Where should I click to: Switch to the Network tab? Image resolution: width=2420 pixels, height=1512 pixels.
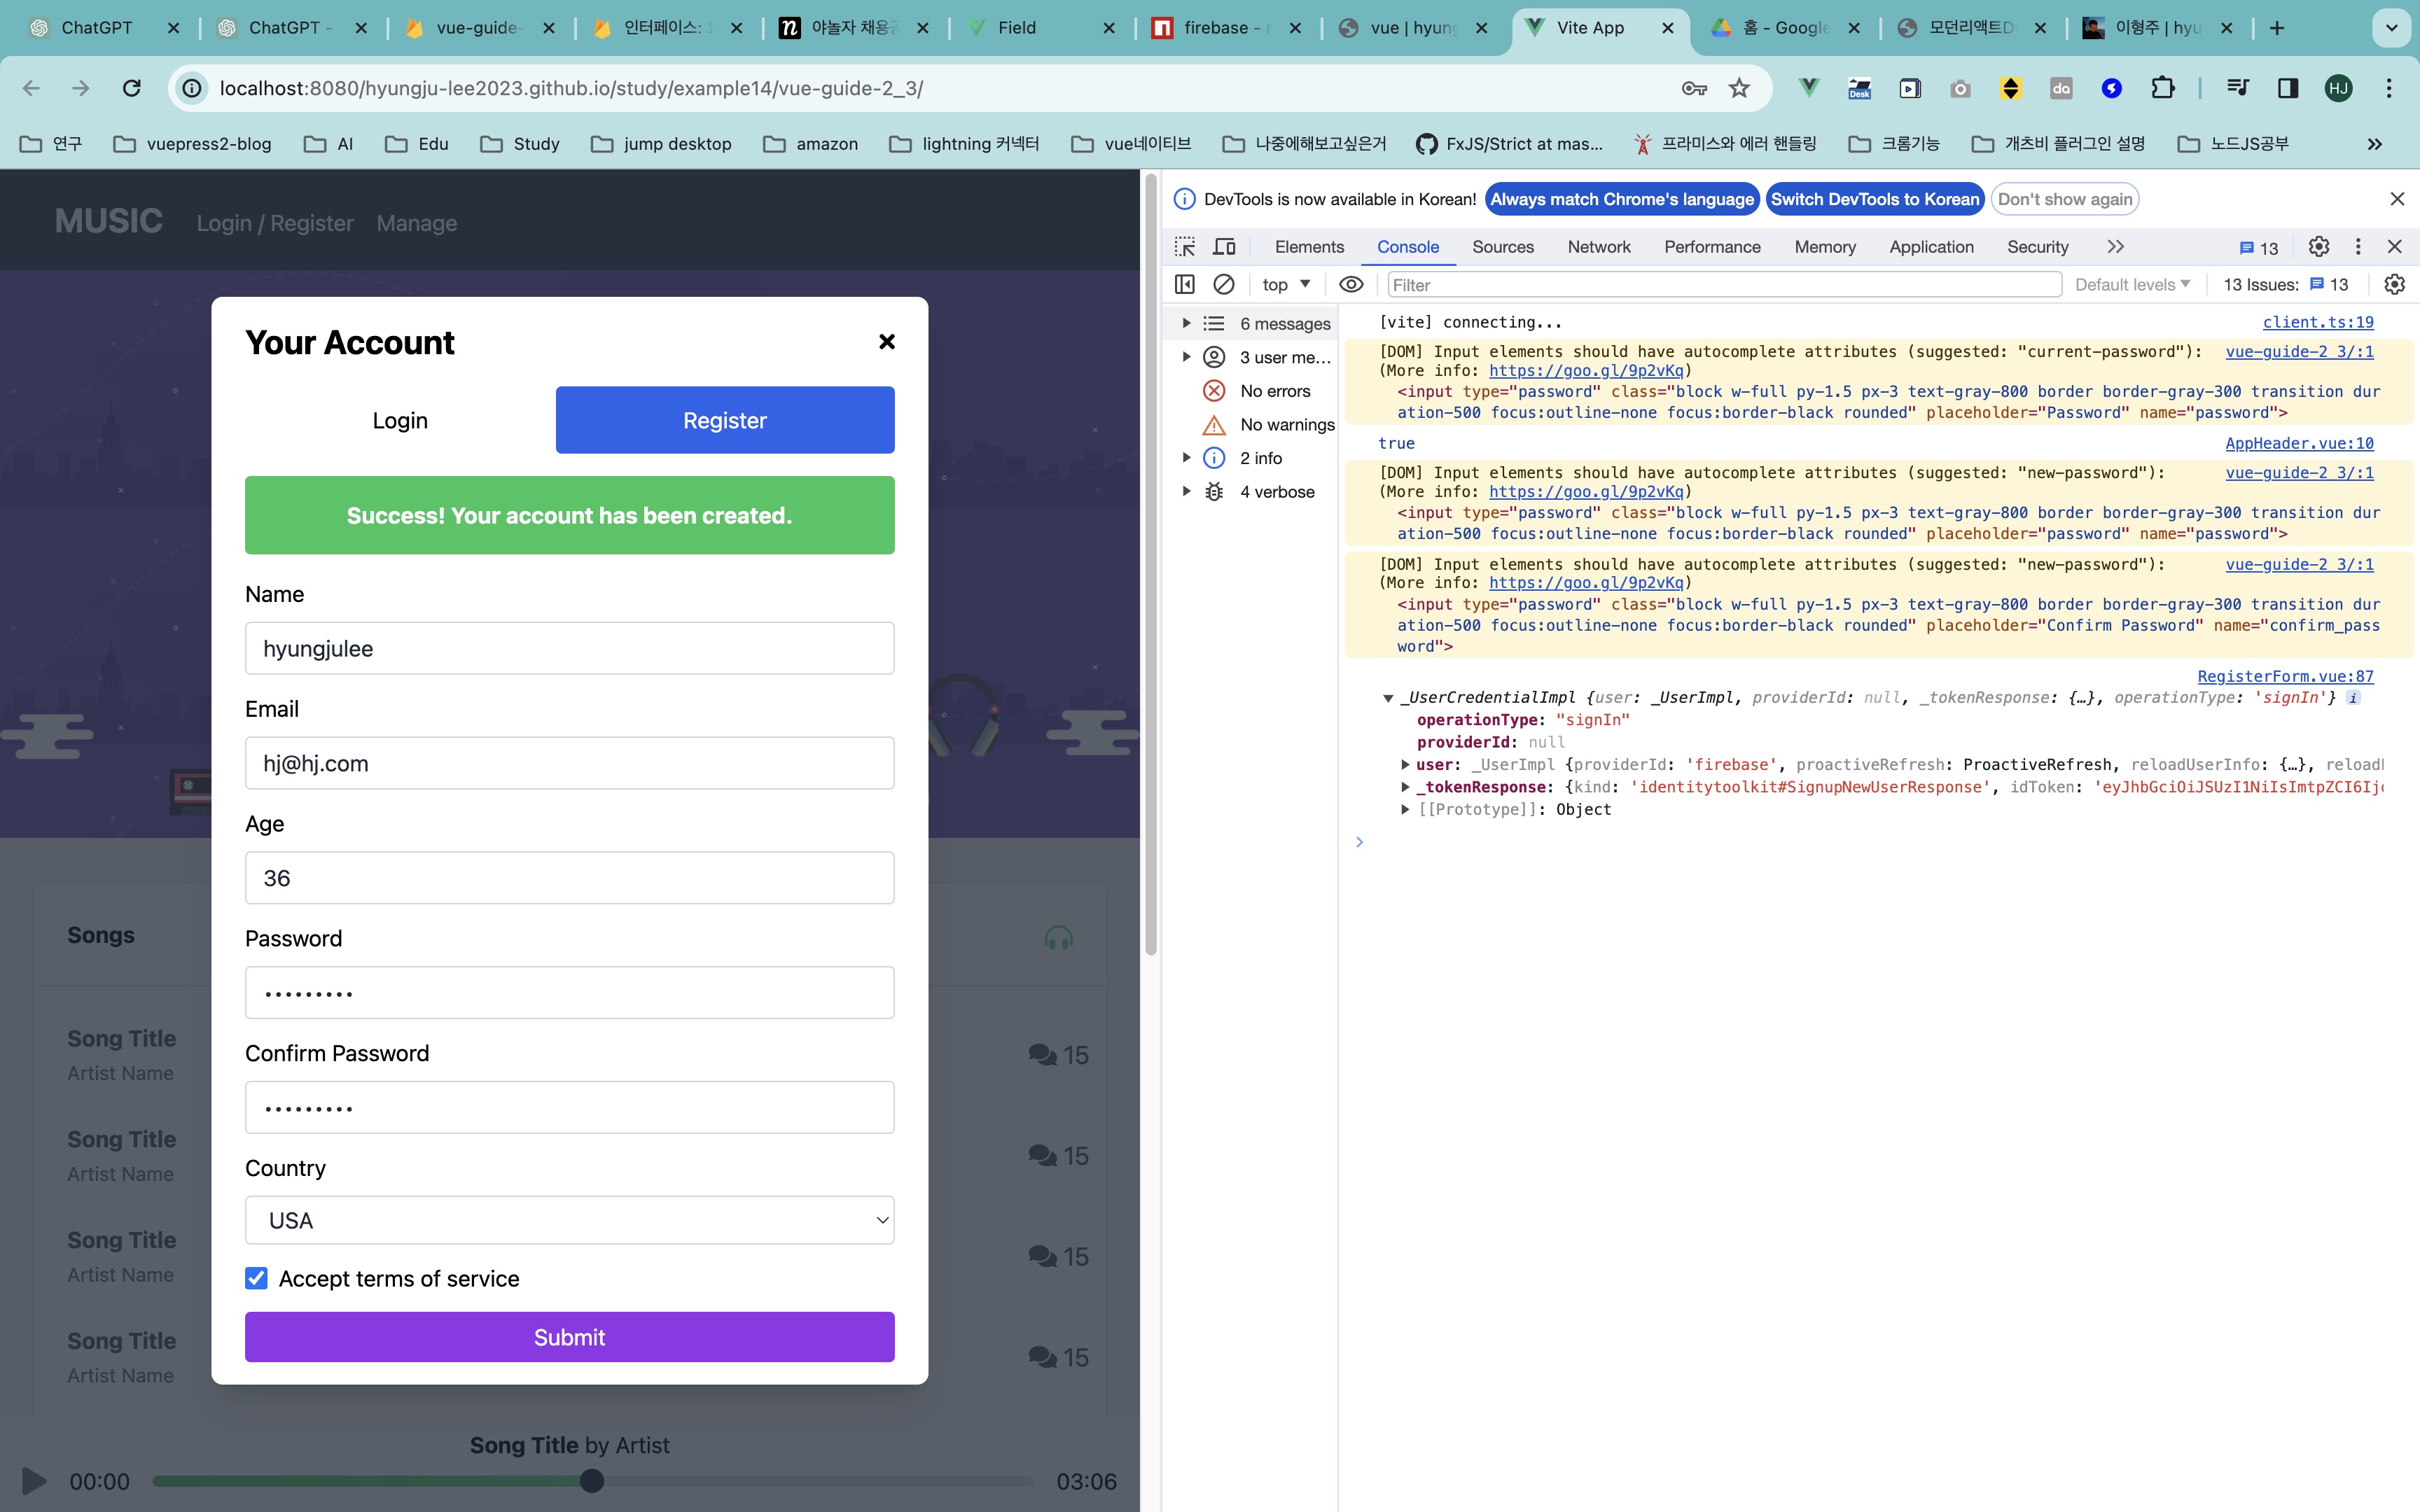point(1598,246)
